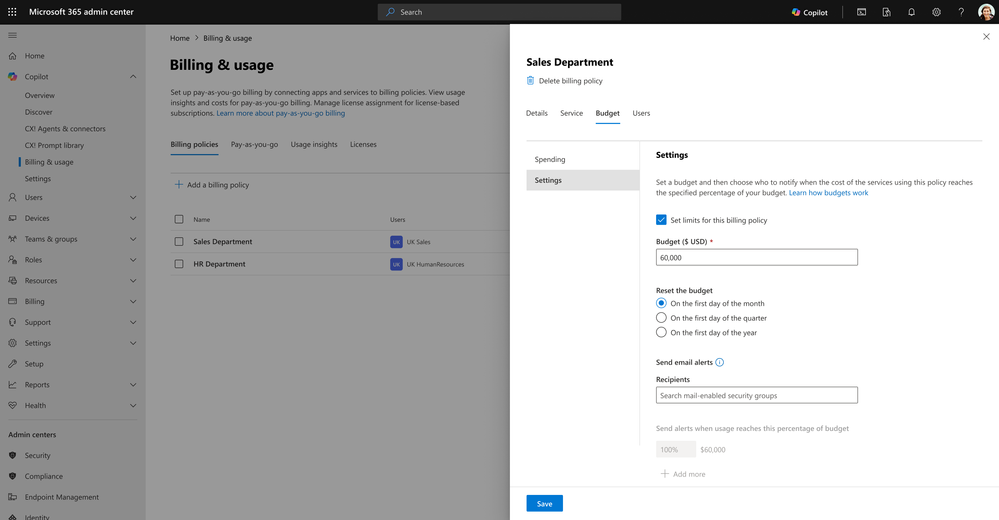Open the app launcher waffle icon
The height and width of the screenshot is (520, 999).
coord(12,12)
